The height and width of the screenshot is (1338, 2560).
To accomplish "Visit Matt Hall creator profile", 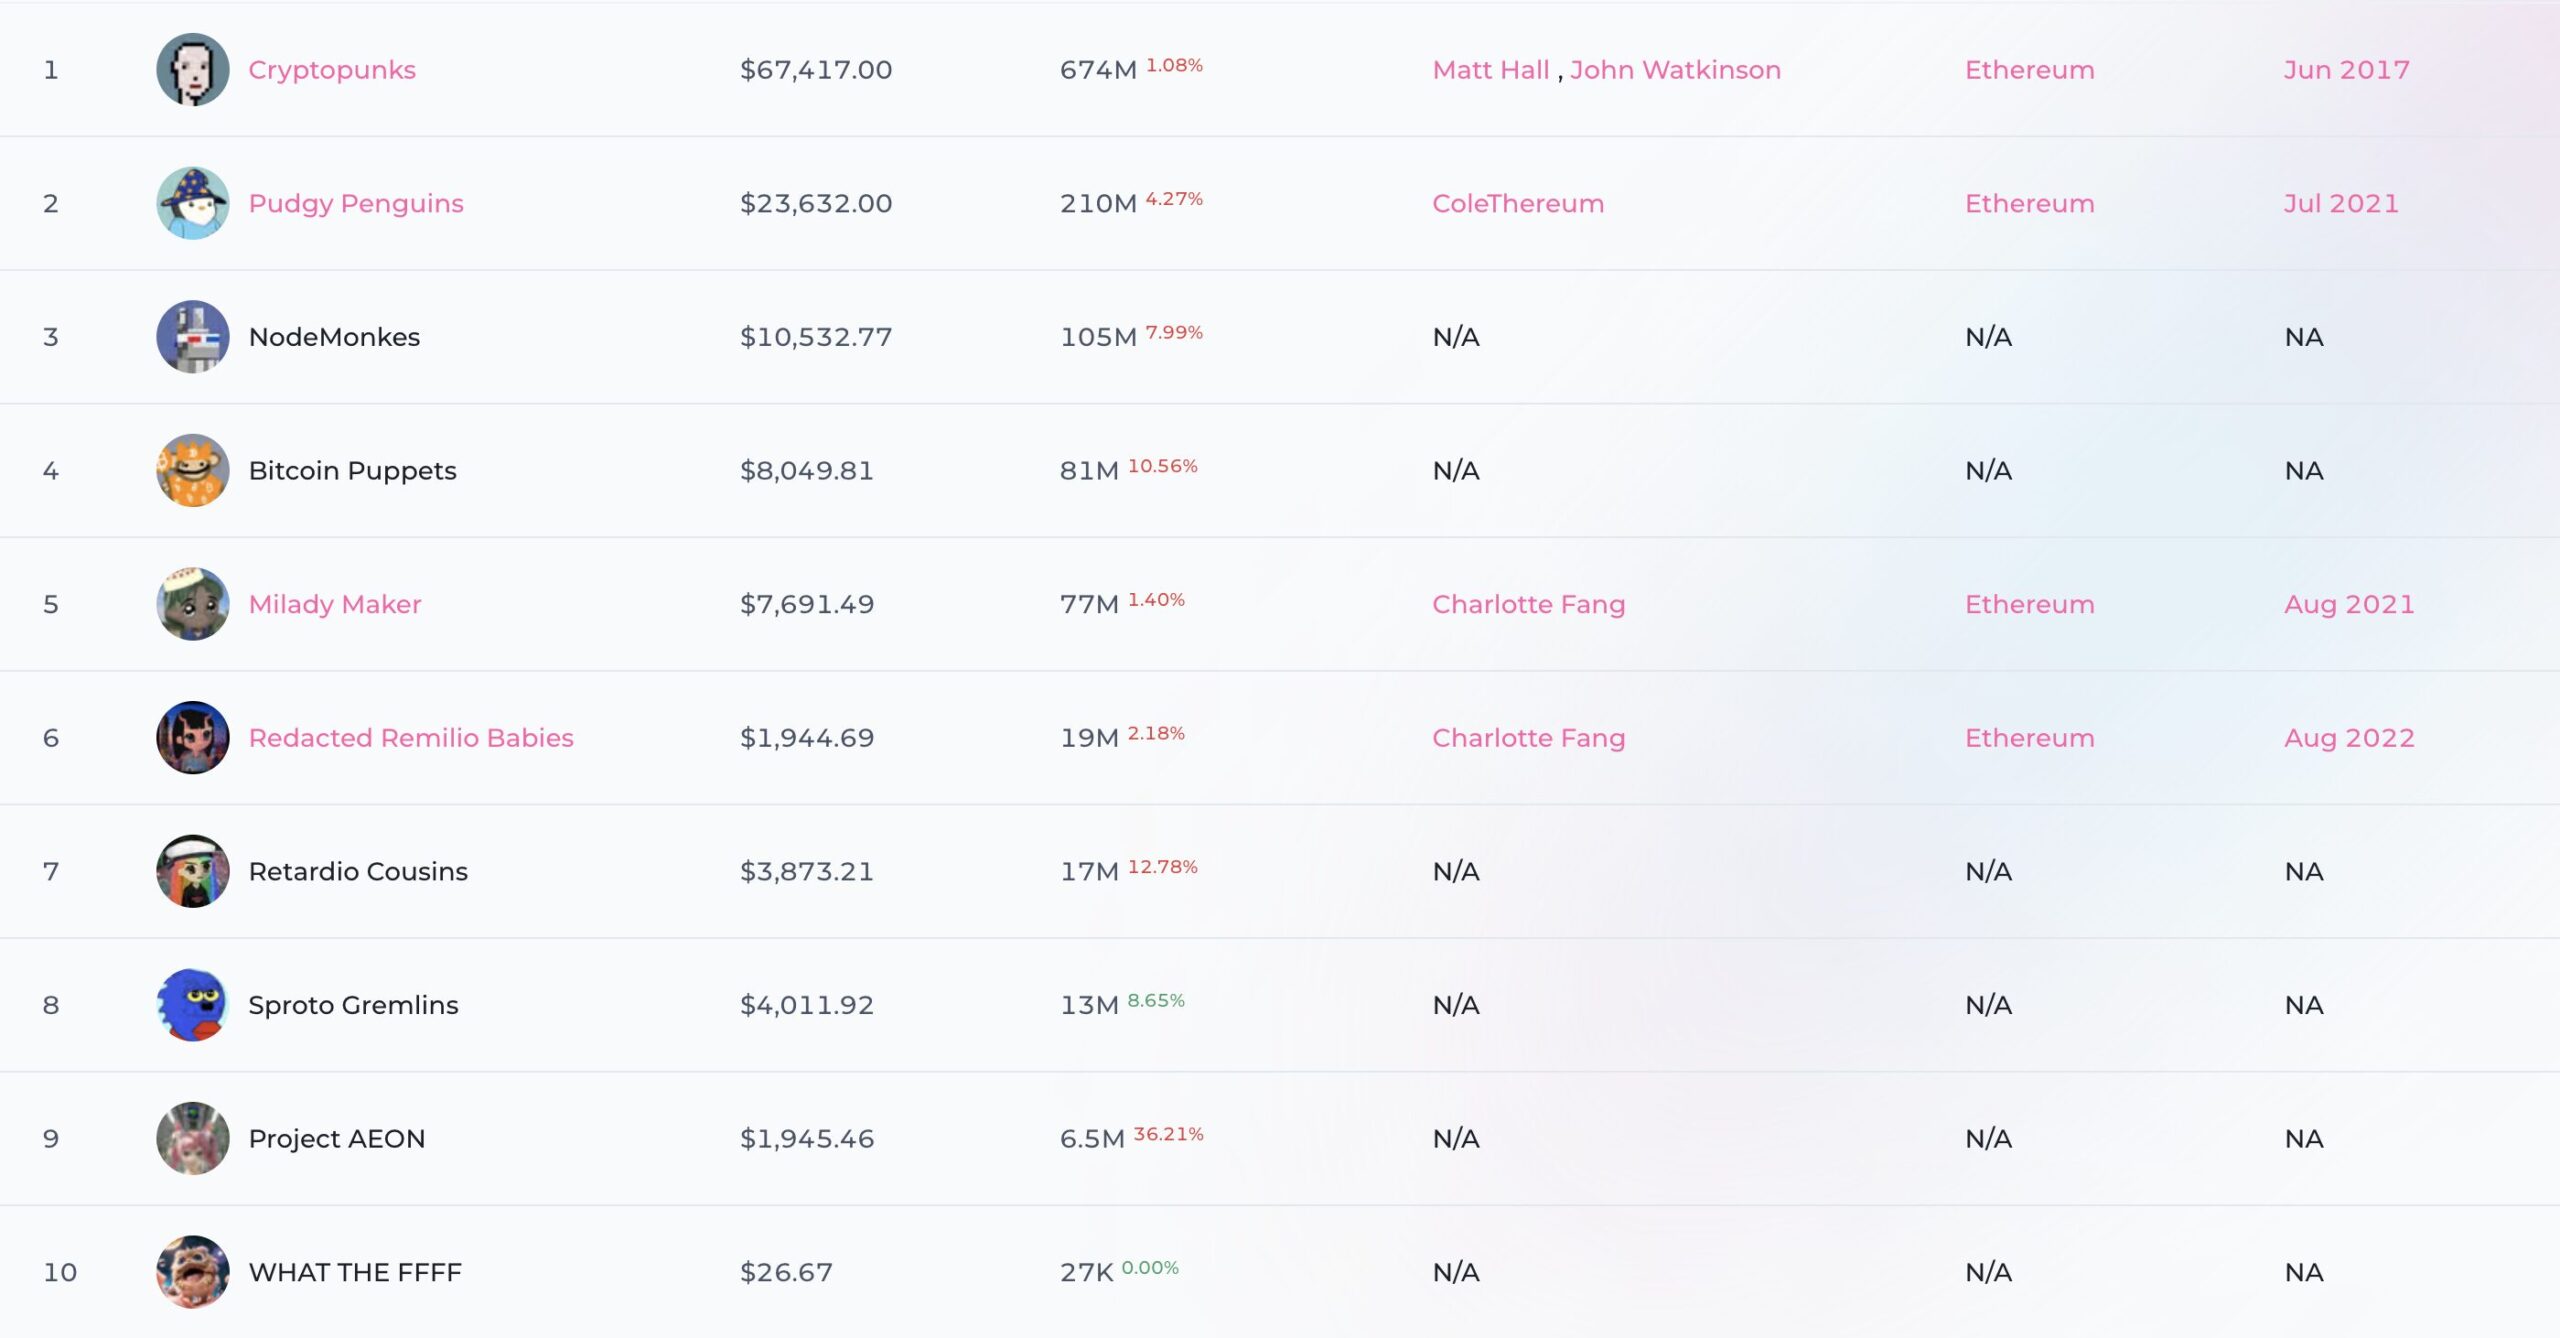I will 1491,70.
